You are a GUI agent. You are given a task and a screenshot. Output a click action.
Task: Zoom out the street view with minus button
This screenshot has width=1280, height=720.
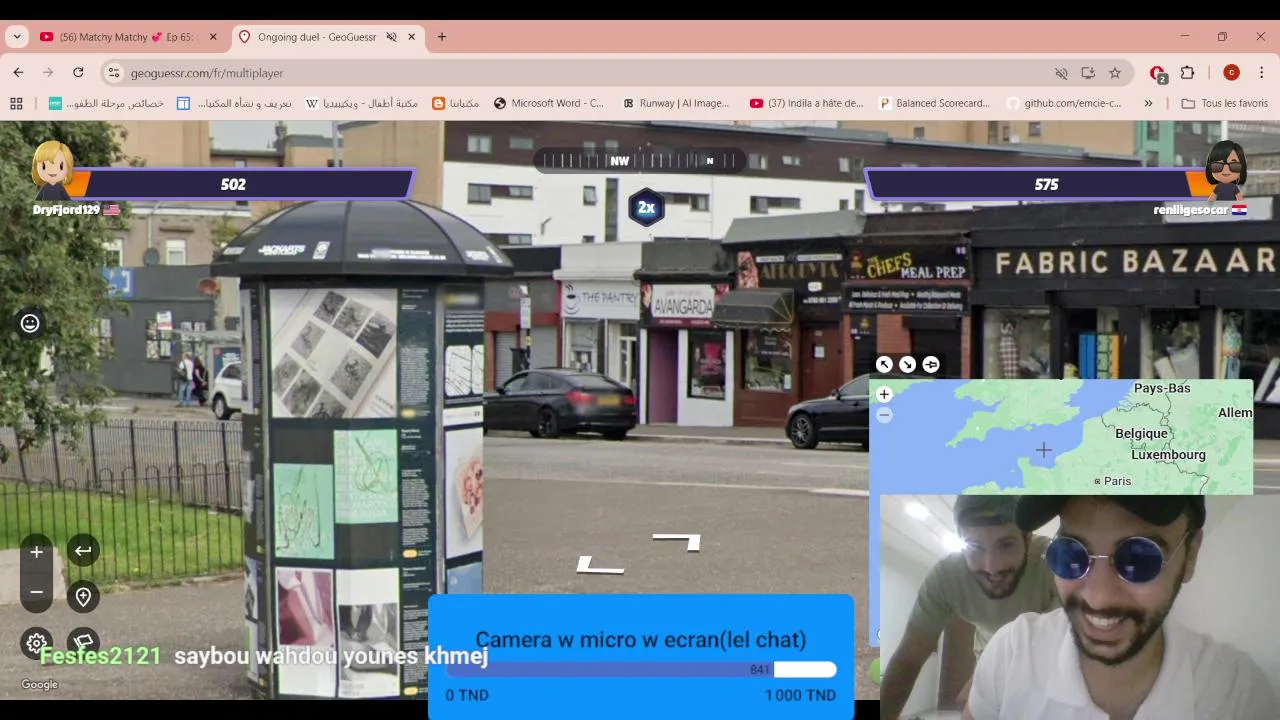[36, 592]
